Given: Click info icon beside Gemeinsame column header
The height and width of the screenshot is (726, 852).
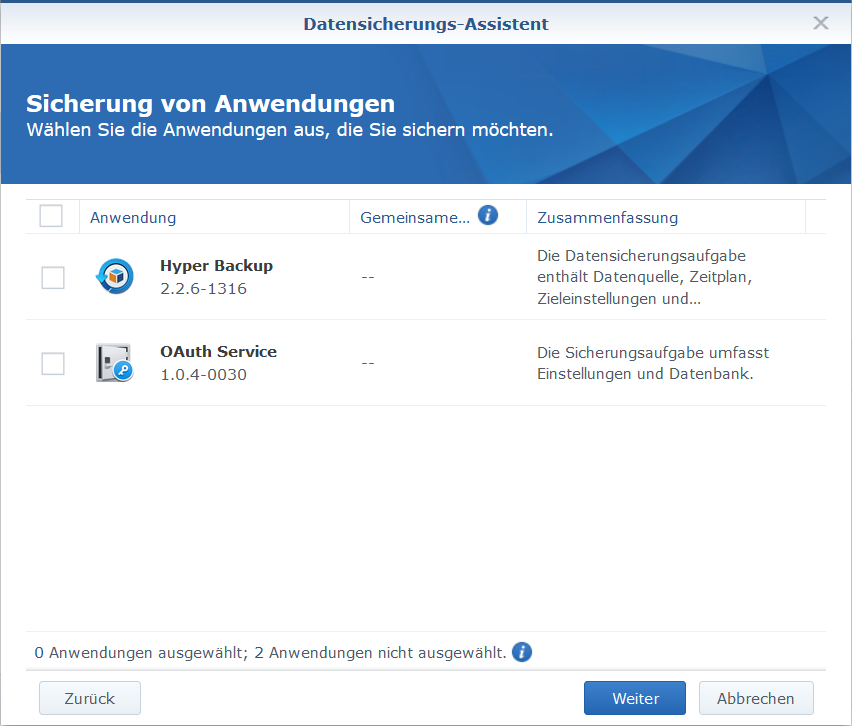Looking at the screenshot, I should [488, 216].
